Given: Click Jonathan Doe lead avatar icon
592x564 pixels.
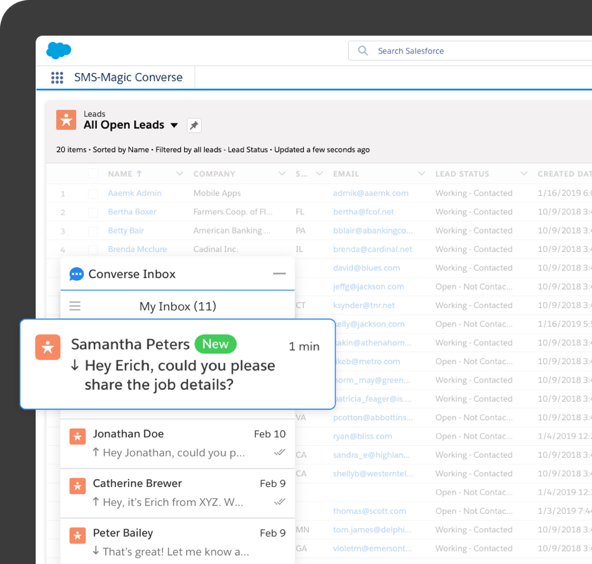Looking at the screenshot, I should tap(77, 437).
